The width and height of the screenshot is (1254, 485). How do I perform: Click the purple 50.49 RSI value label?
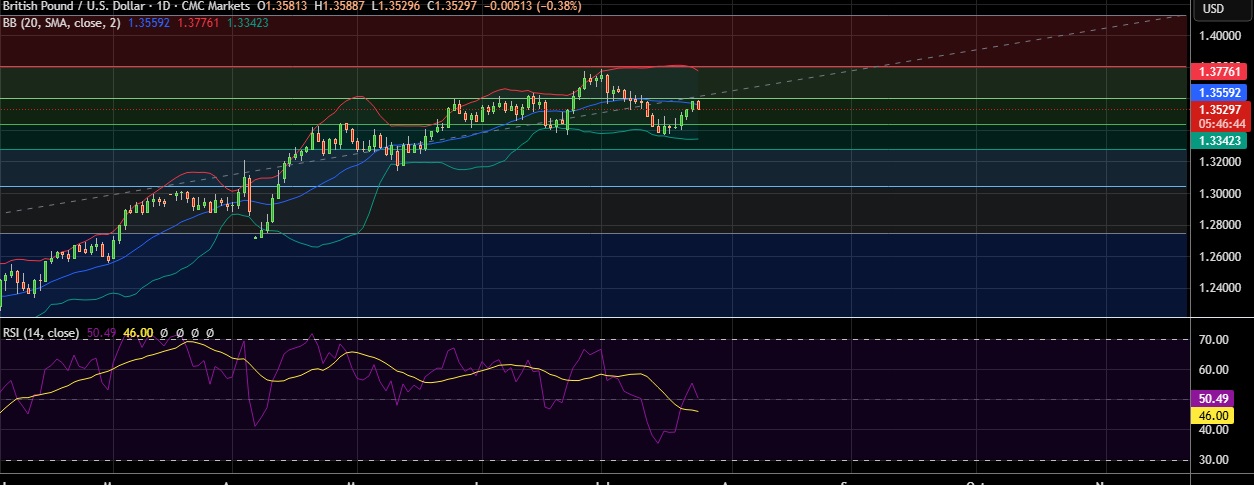click(1216, 397)
